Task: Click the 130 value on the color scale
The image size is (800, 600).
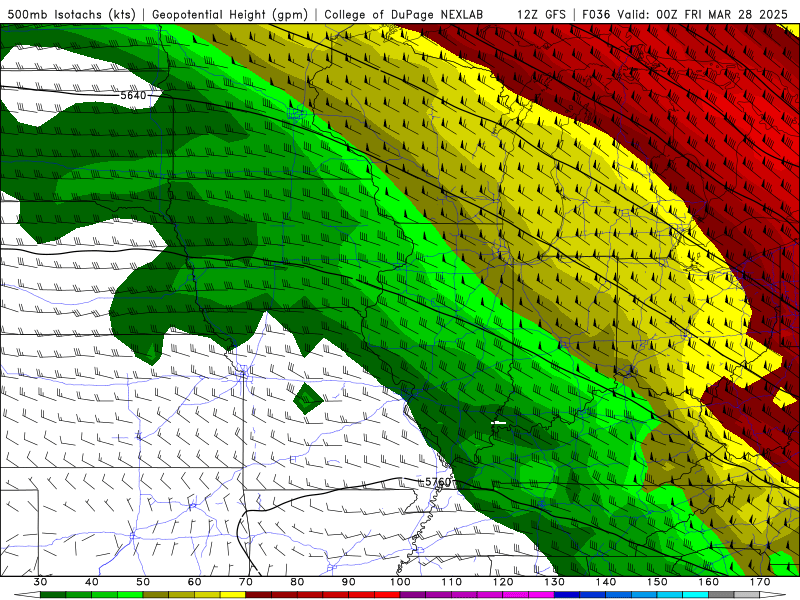Action: pyautogui.click(x=555, y=582)
